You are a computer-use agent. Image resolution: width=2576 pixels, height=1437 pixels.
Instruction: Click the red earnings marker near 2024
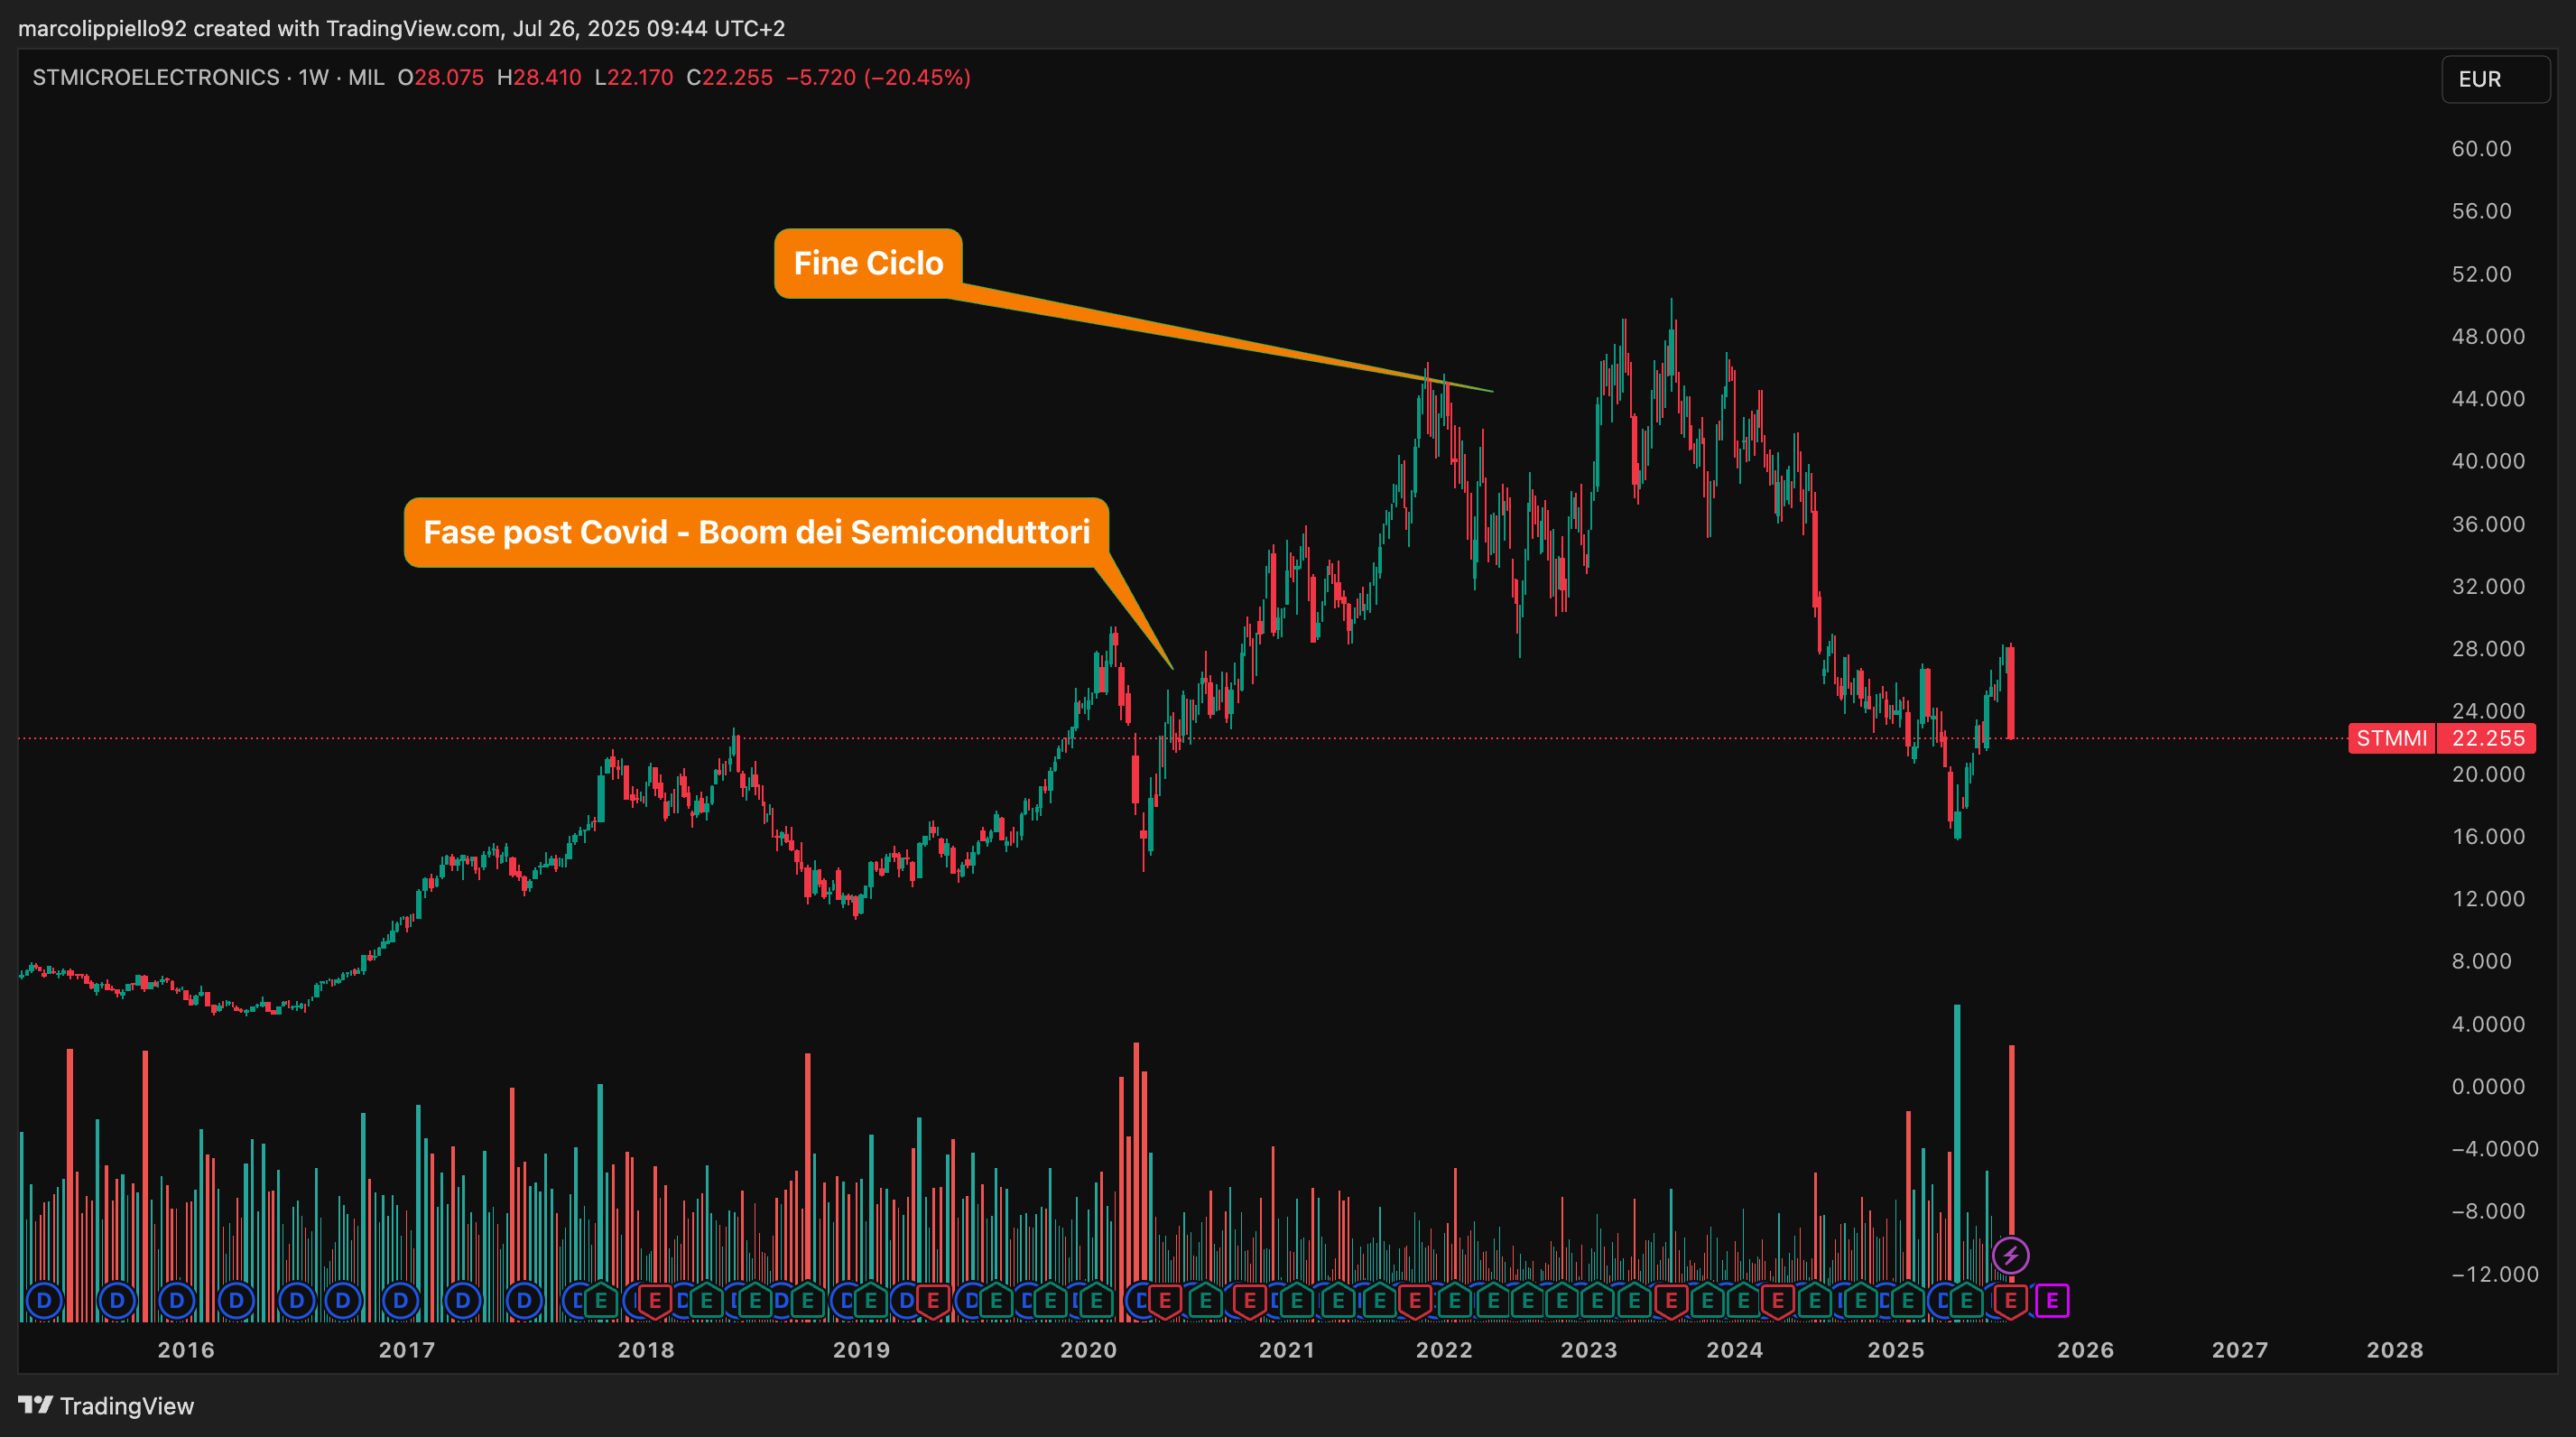[x=1777, y=1300]
